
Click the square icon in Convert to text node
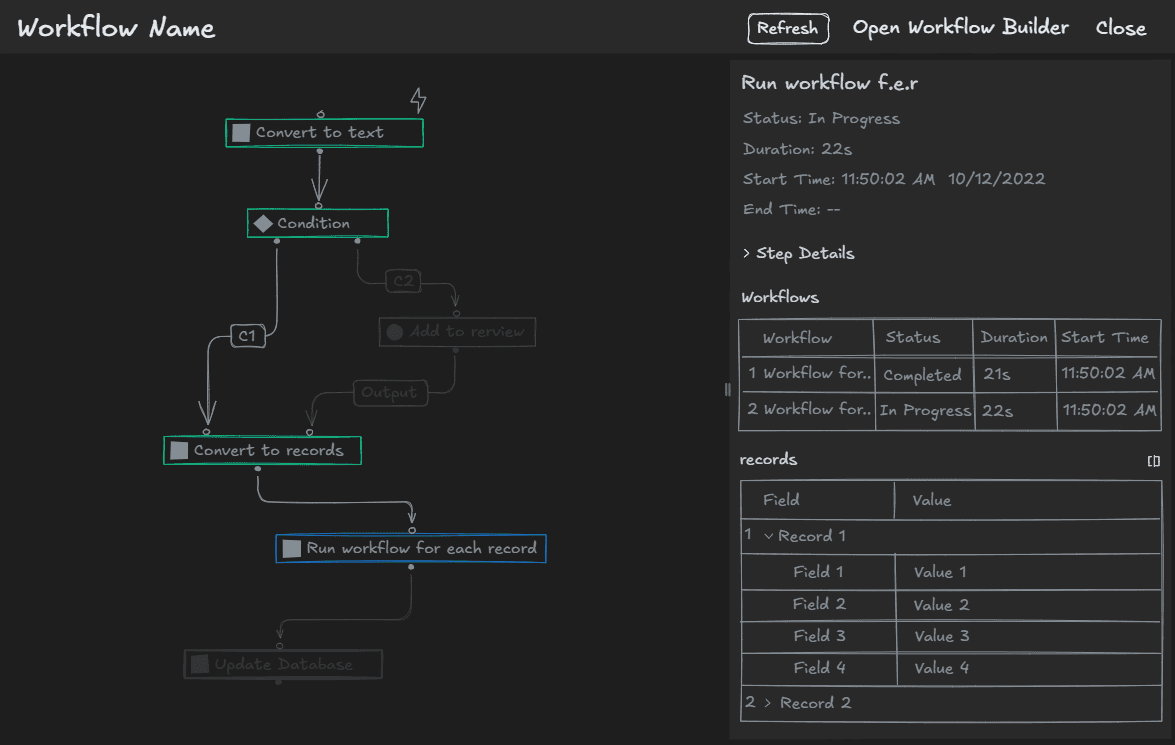point(239,131)
